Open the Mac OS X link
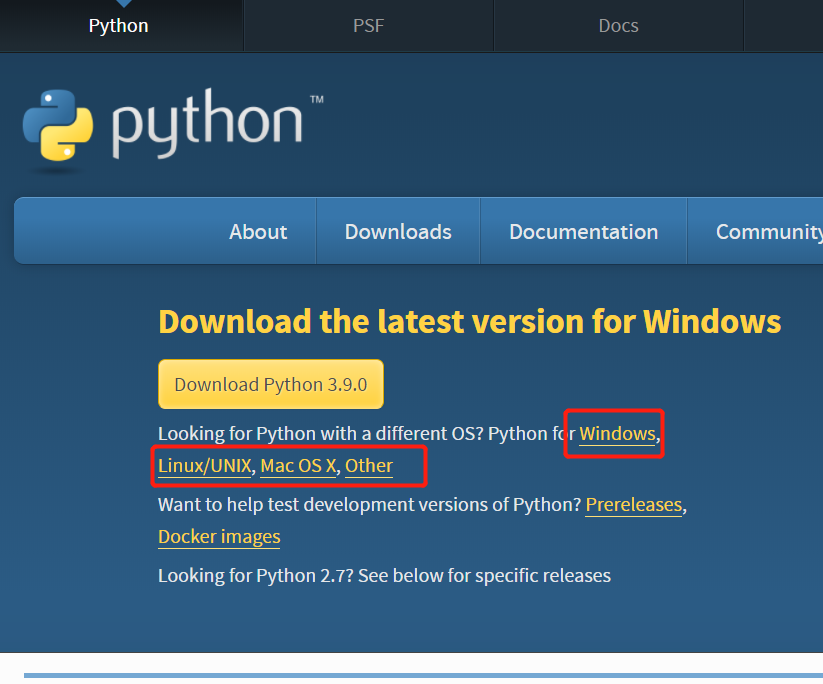Viewport: 823px width, 684px height. [298, 466]
